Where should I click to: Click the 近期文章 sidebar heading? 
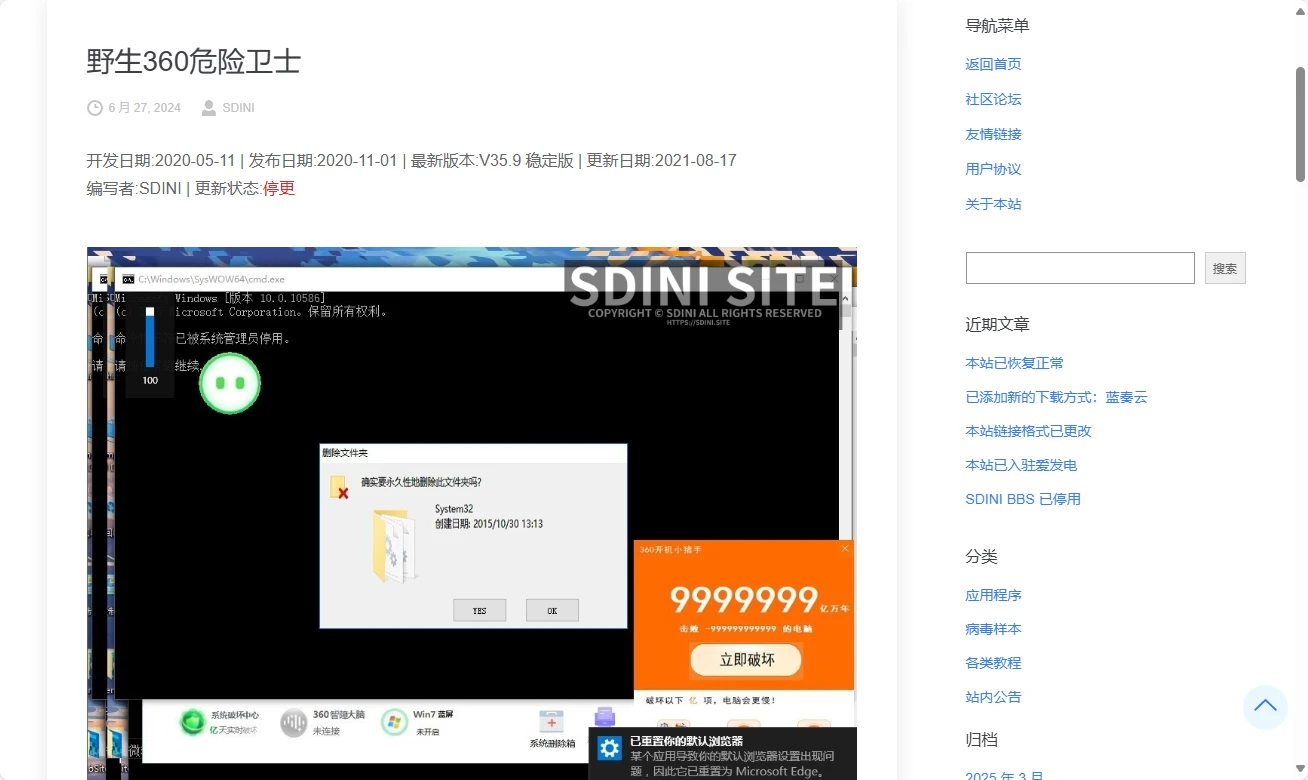[997, 324]
